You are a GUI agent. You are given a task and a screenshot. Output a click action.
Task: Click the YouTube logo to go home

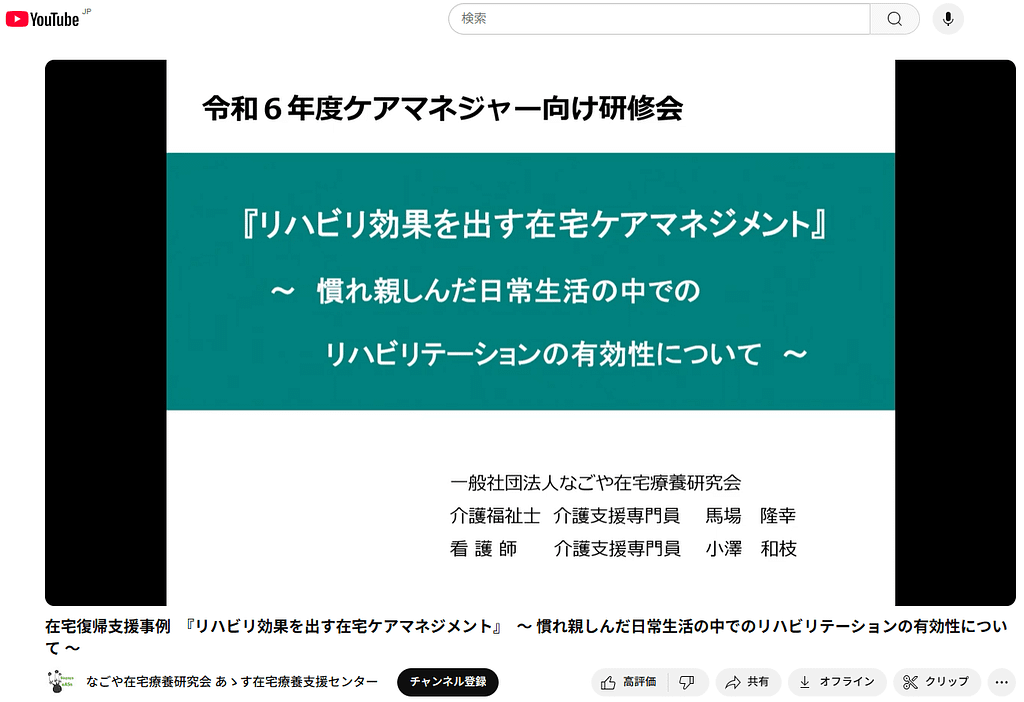click(42, 19)
